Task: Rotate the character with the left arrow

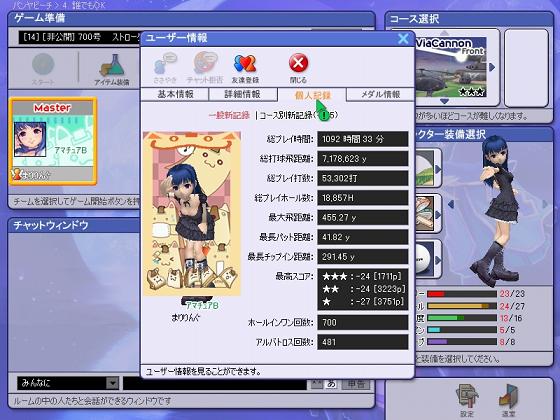Action: click(451, 204)
